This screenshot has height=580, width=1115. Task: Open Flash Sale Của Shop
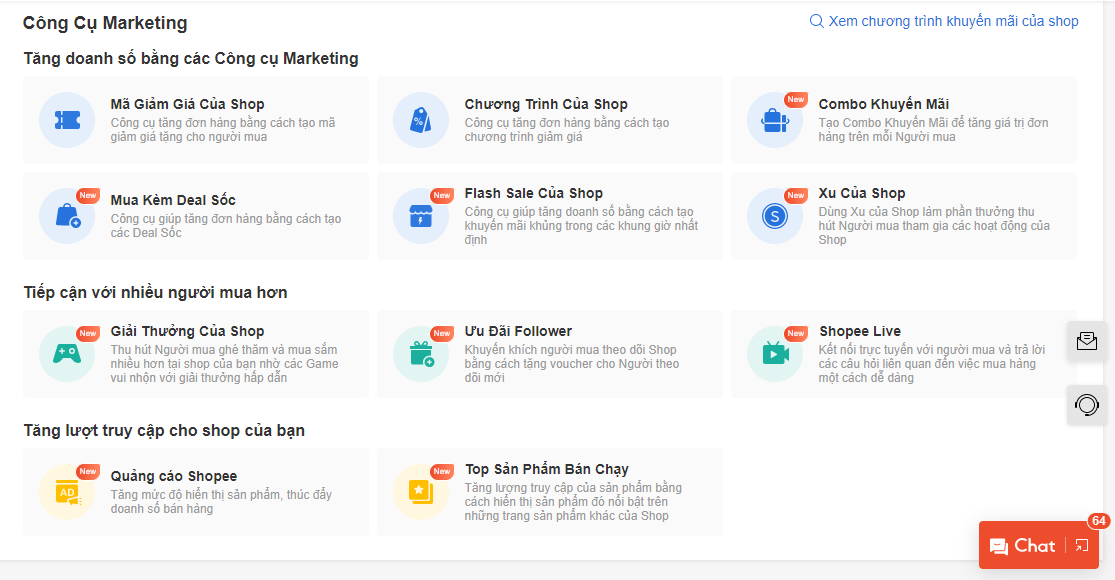point(420,216)
